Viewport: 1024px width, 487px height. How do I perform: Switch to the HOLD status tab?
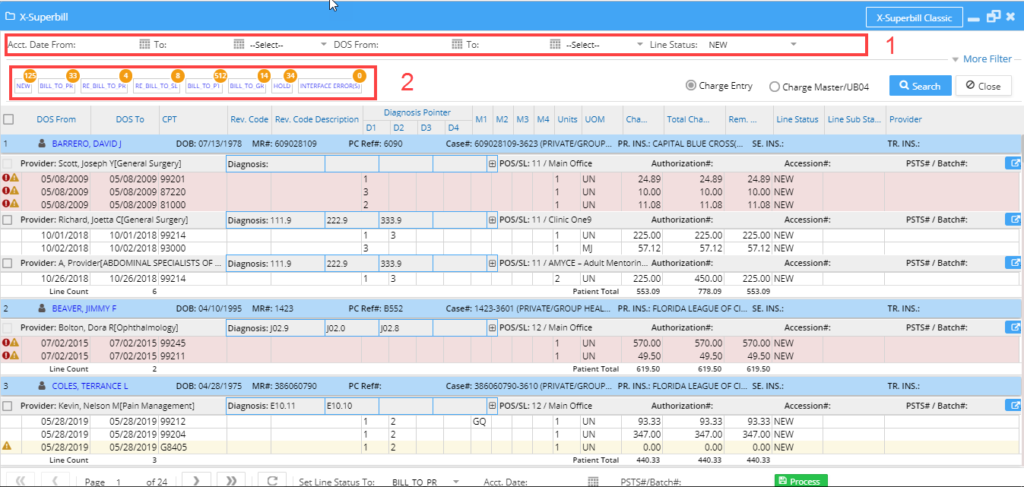point(282,86)
